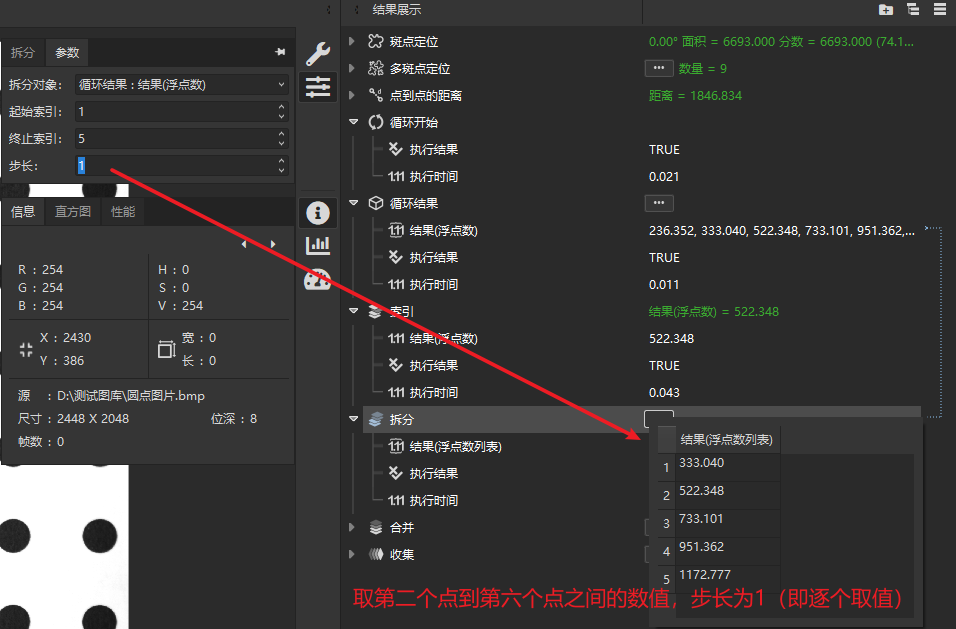The image size is (956, 629).
Task: Collapse the 循环开始 tree node
Action: click(353, 122)
